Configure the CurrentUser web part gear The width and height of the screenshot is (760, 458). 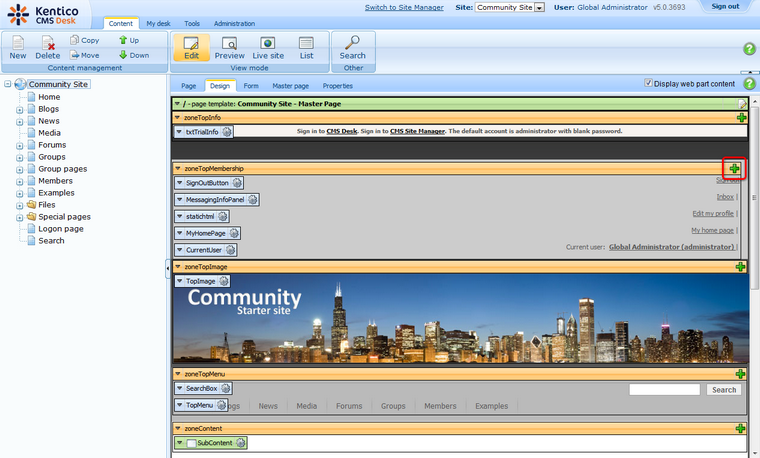[230, 250]
